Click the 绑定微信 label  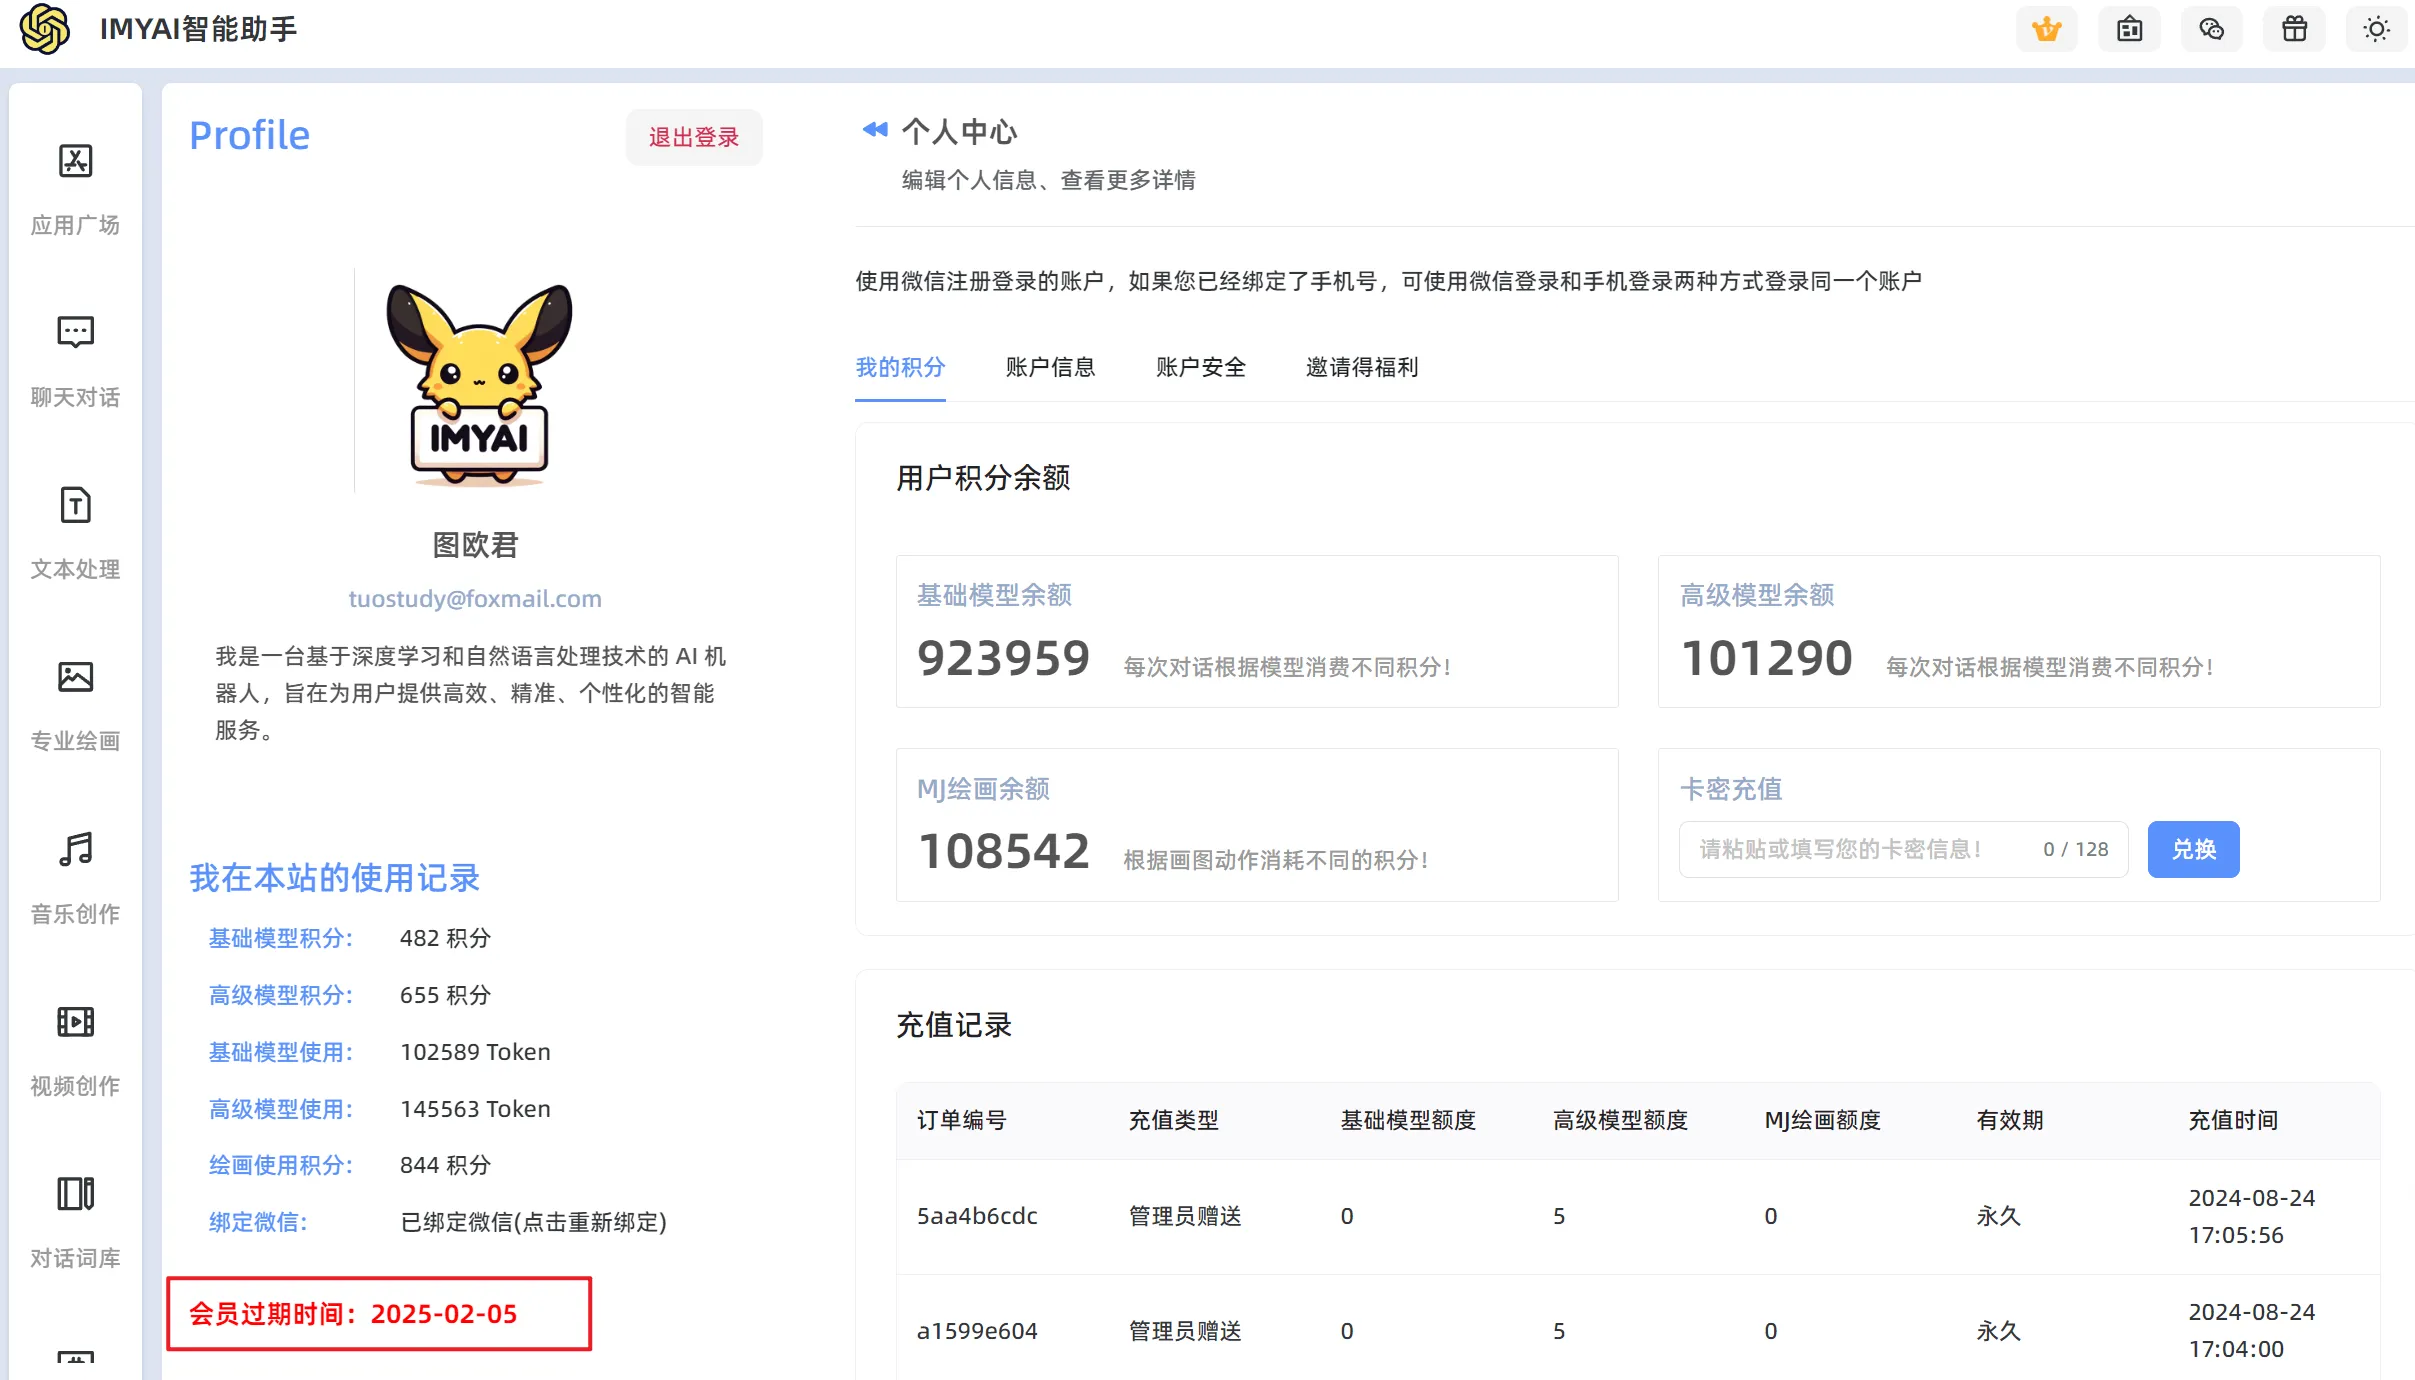258,1222
